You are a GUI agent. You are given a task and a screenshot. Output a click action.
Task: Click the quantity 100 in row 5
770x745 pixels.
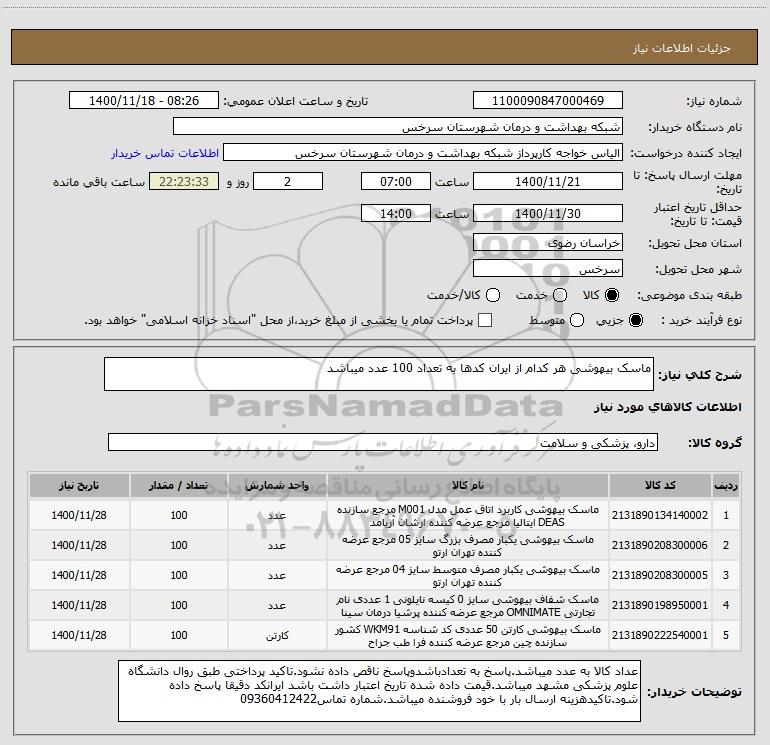[x=179, y=635]
